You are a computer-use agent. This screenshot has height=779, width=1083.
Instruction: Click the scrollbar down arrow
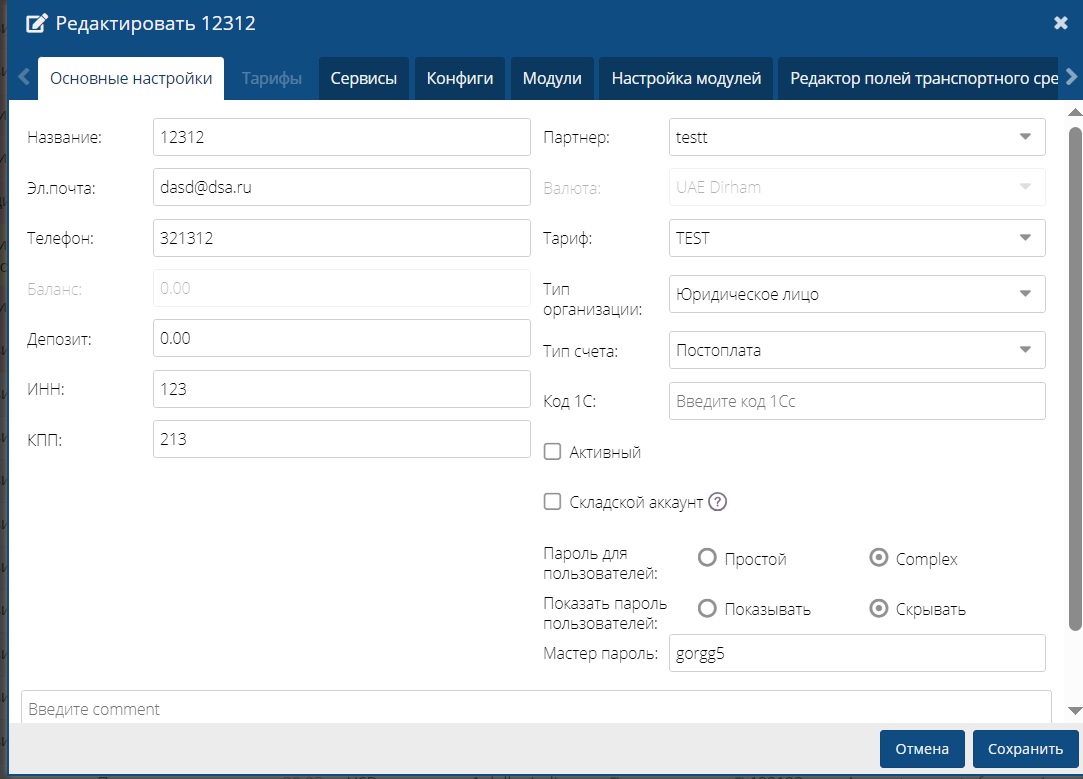(1075, 710)
